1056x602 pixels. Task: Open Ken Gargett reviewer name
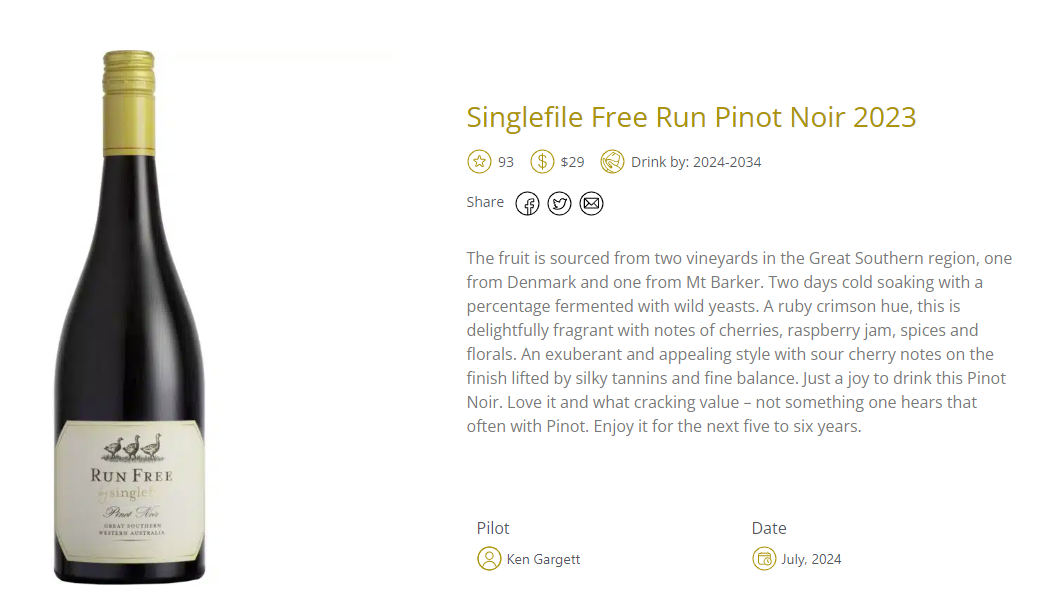(543, 560)
